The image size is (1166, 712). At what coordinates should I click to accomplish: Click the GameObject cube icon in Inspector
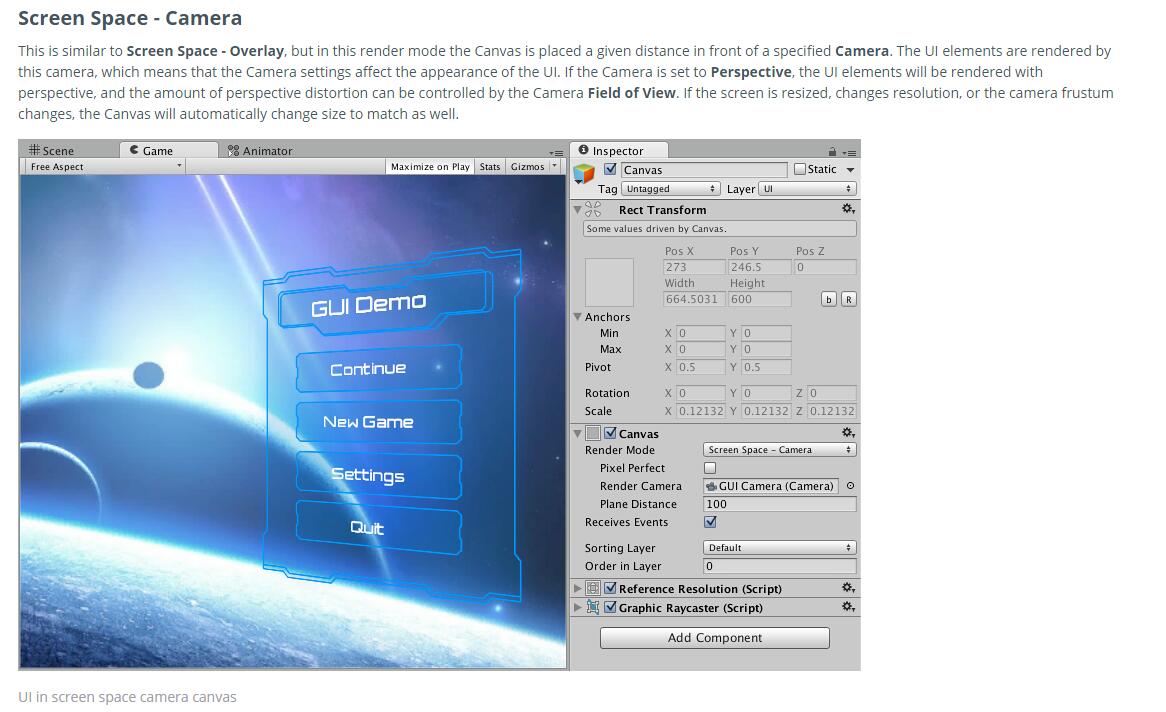tap(584, 174)
